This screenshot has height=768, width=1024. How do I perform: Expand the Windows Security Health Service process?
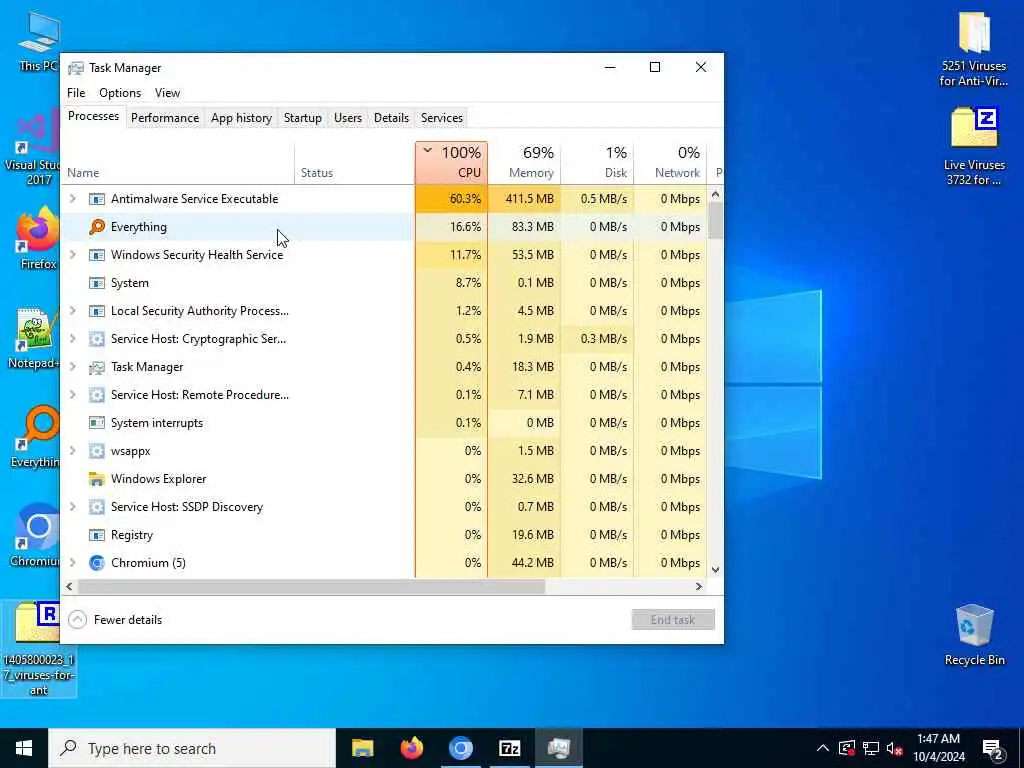pos(73,255)
